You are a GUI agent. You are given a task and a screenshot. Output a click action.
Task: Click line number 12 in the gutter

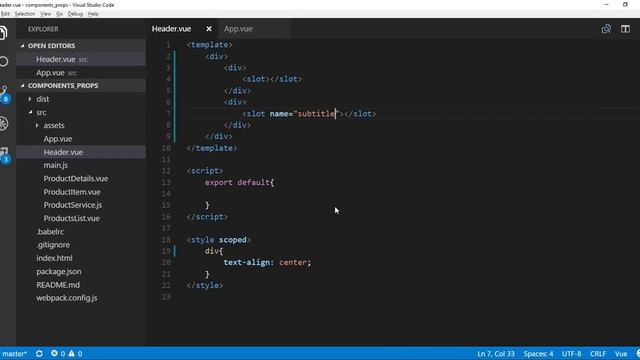166,171
